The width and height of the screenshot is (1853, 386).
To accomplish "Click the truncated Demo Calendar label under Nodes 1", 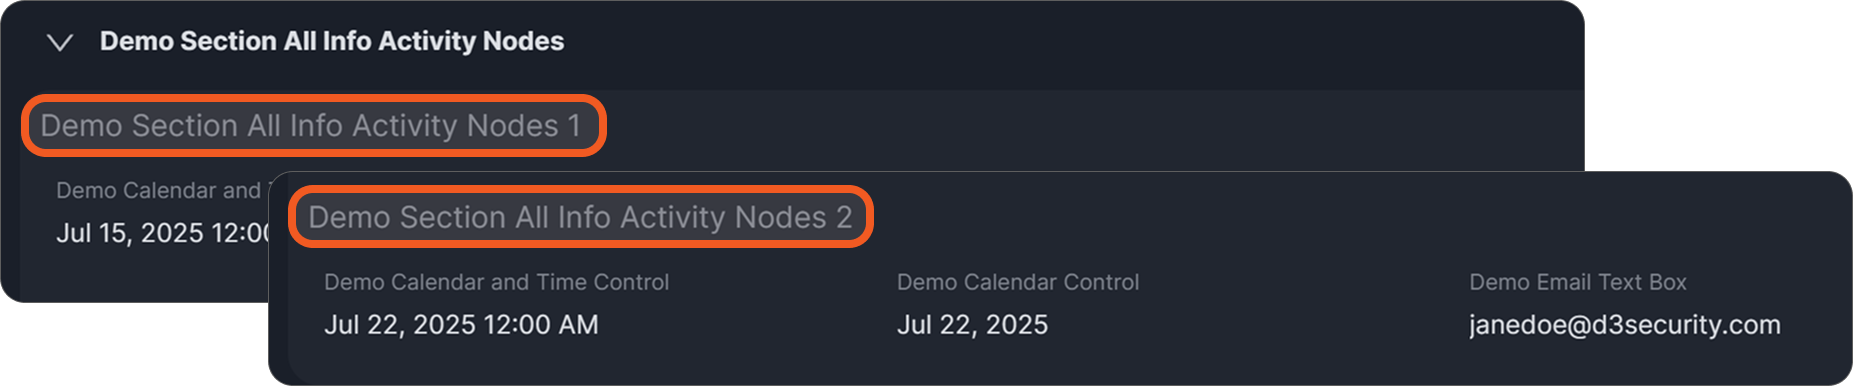I will [162, 190].
